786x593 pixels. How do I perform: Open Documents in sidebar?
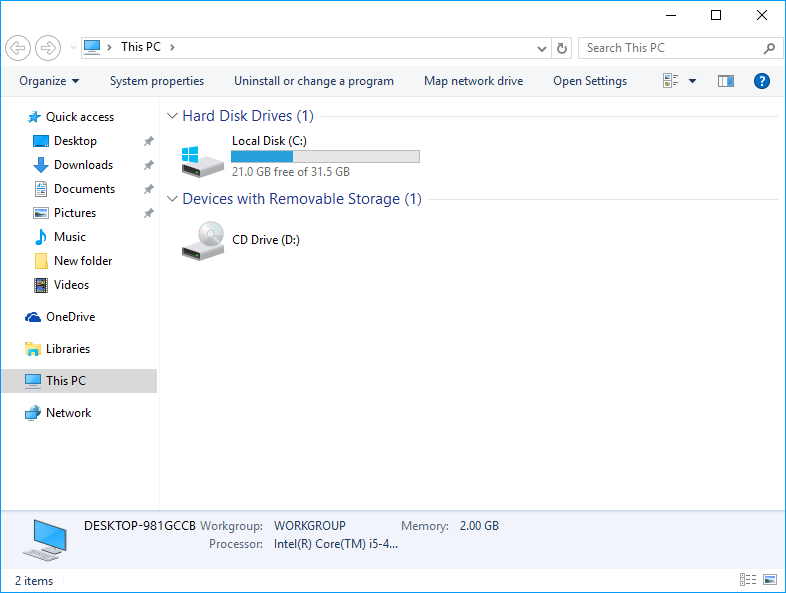pos(84,189)
